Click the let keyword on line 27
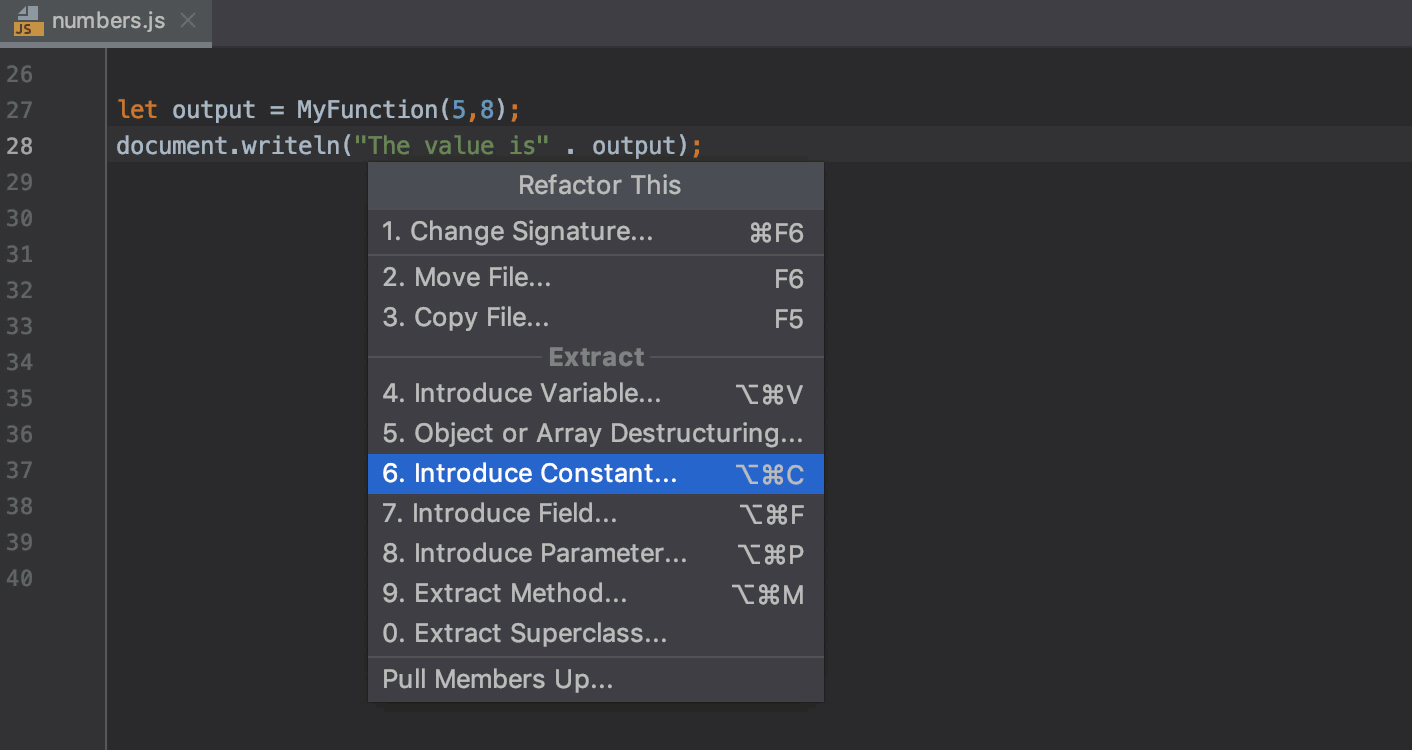The height and width of the screenshot is (750, 1412). pos(137,110)
